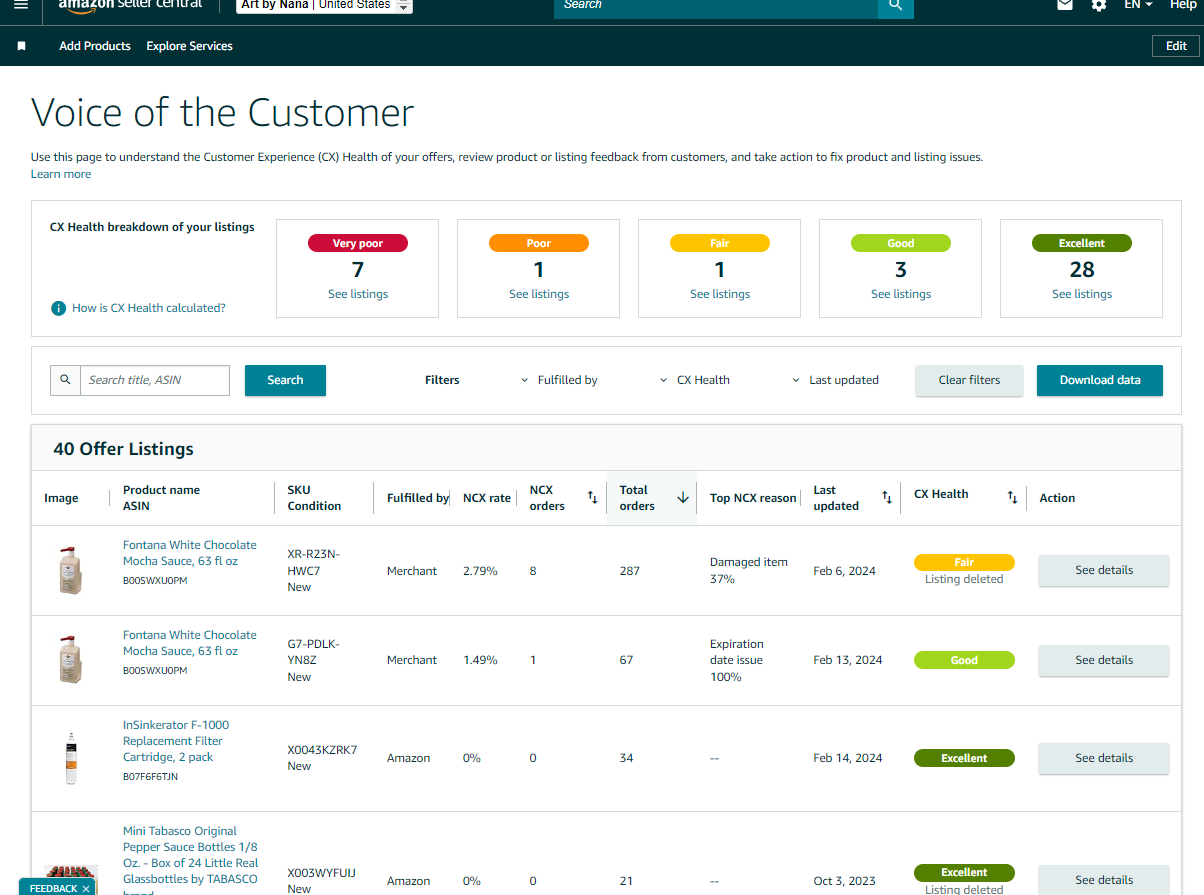
Task: Click the Fair badge in the XR-R23N-HWC7 row
Action: click(x=964, y=562)
